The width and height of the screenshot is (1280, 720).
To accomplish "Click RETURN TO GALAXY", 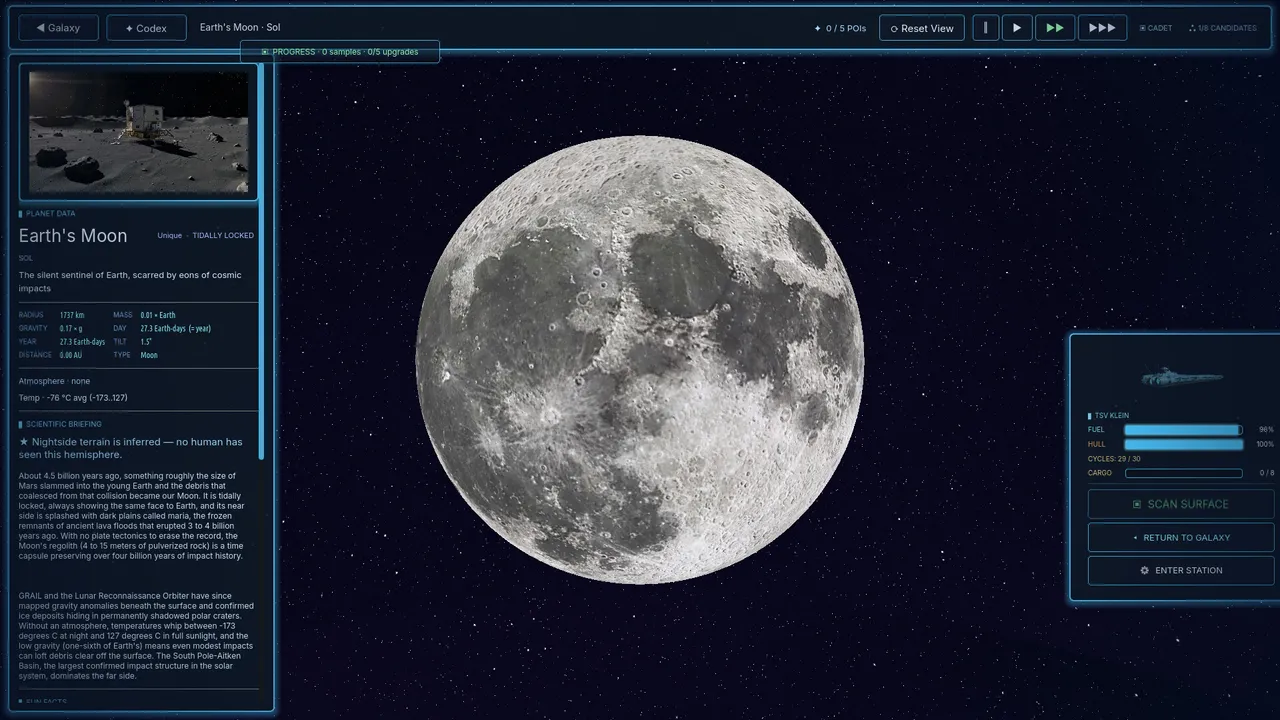I will click(1181, 537).
